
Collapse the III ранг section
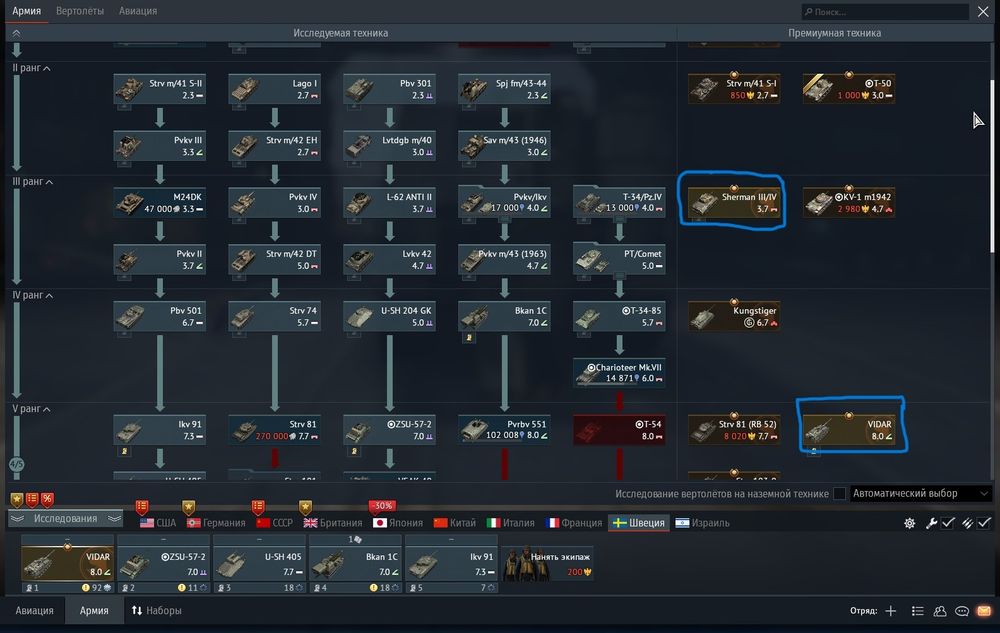click(33, 182)
